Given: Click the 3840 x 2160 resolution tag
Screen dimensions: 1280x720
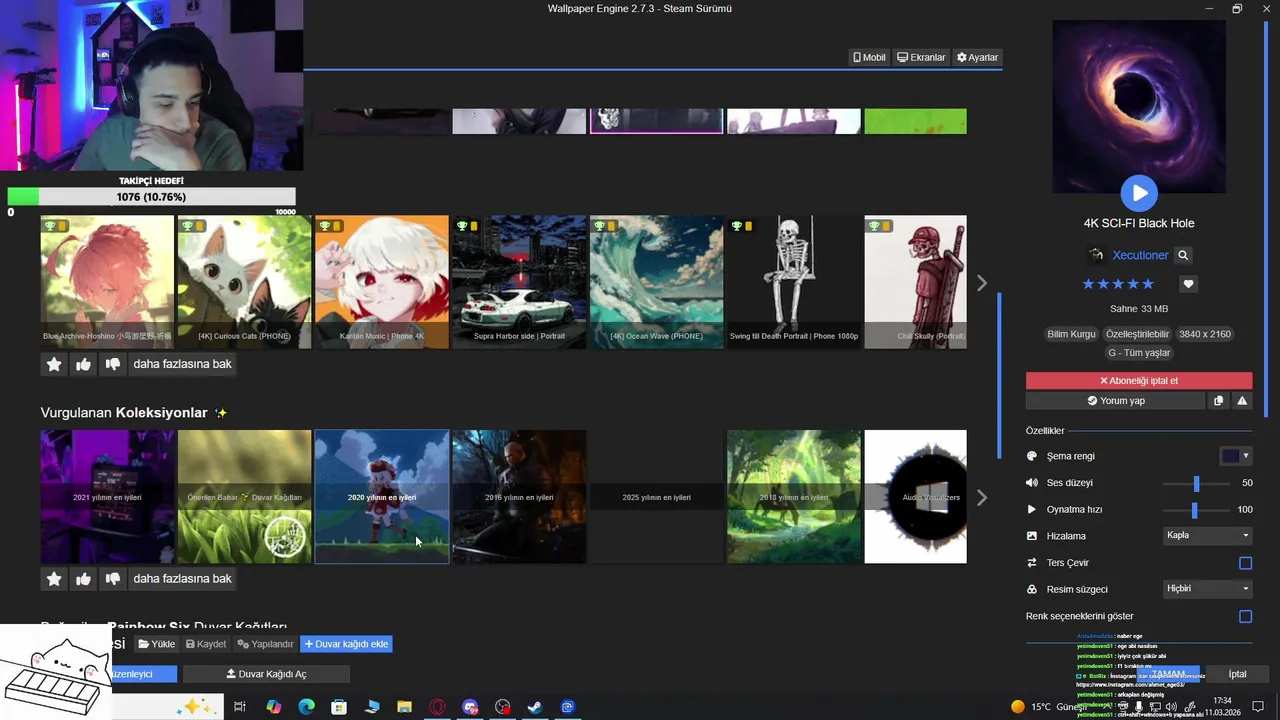Looking at the screenshot, I should [x=1205, y=334].
